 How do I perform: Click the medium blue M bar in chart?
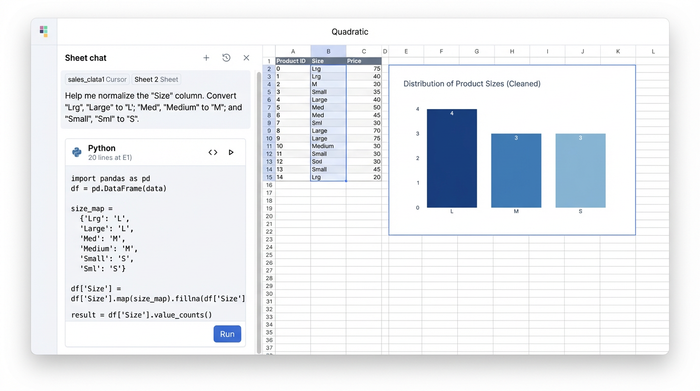click(x=516, y=171)
